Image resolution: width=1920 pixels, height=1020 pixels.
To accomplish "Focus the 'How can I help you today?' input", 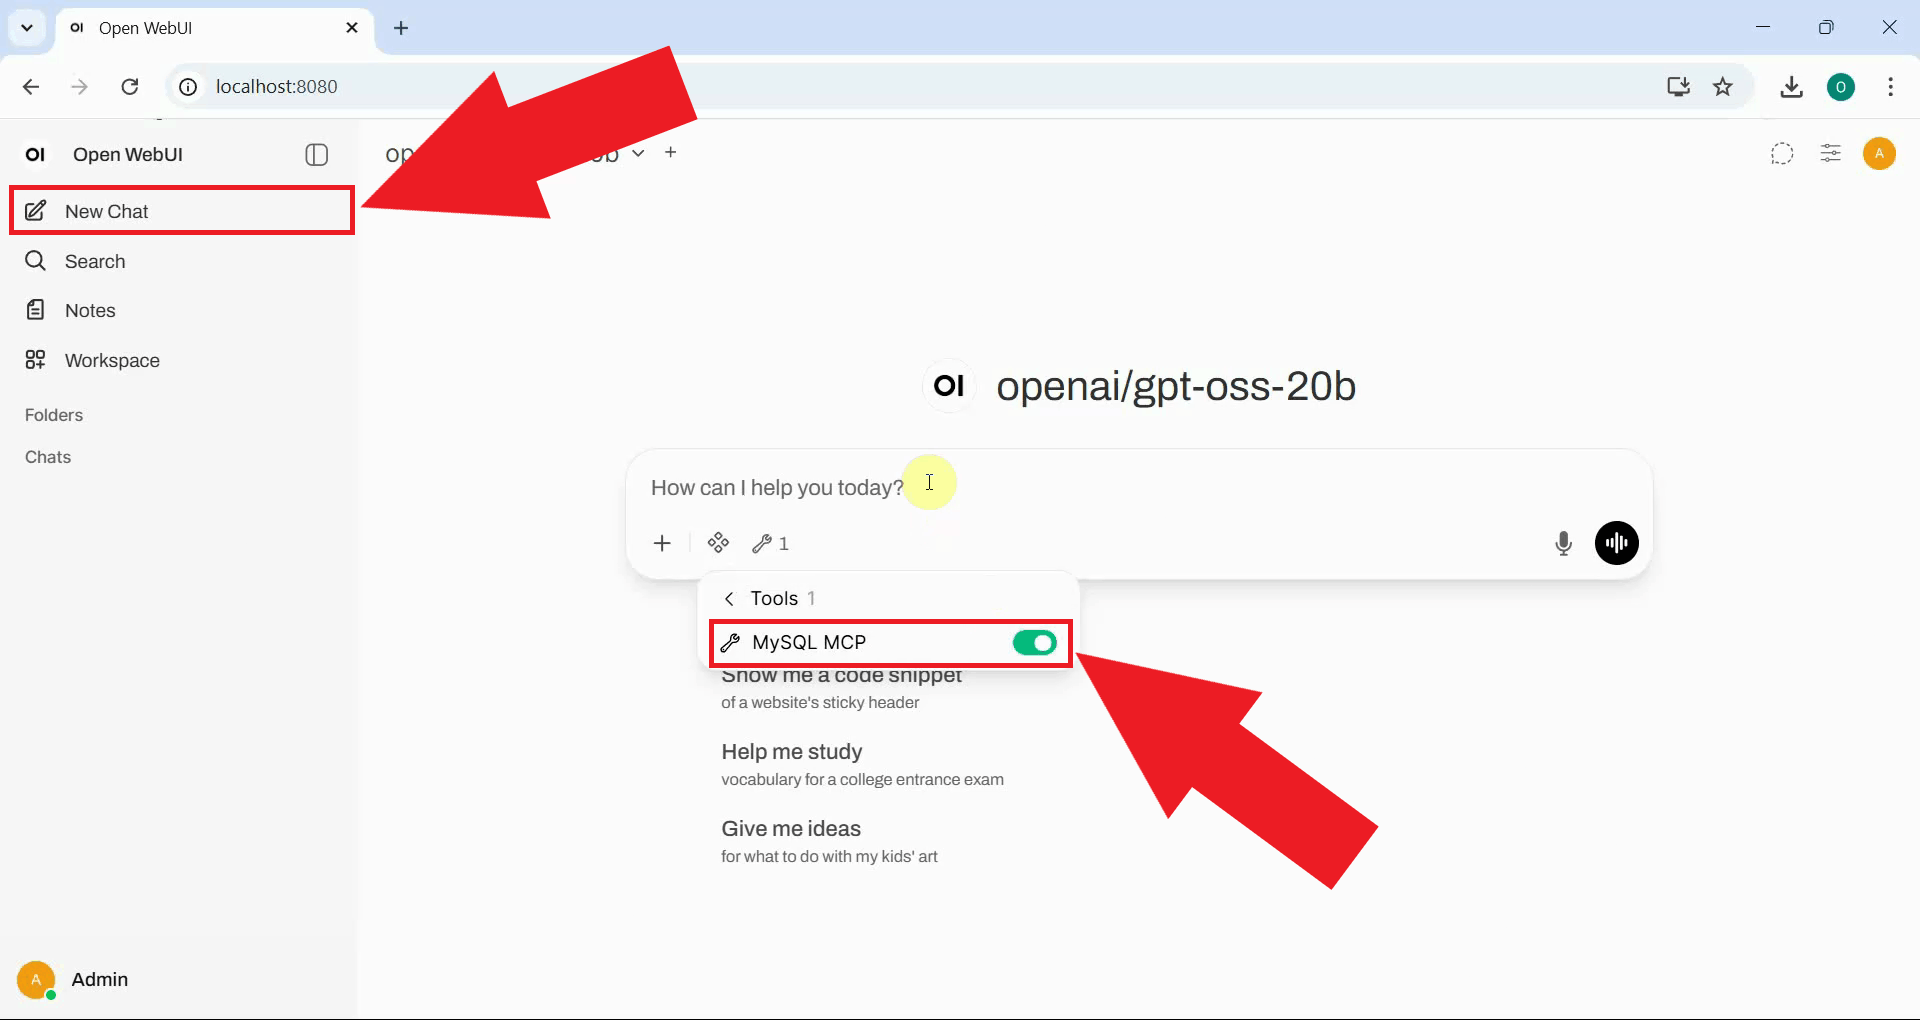I will tap(1140, 487).
